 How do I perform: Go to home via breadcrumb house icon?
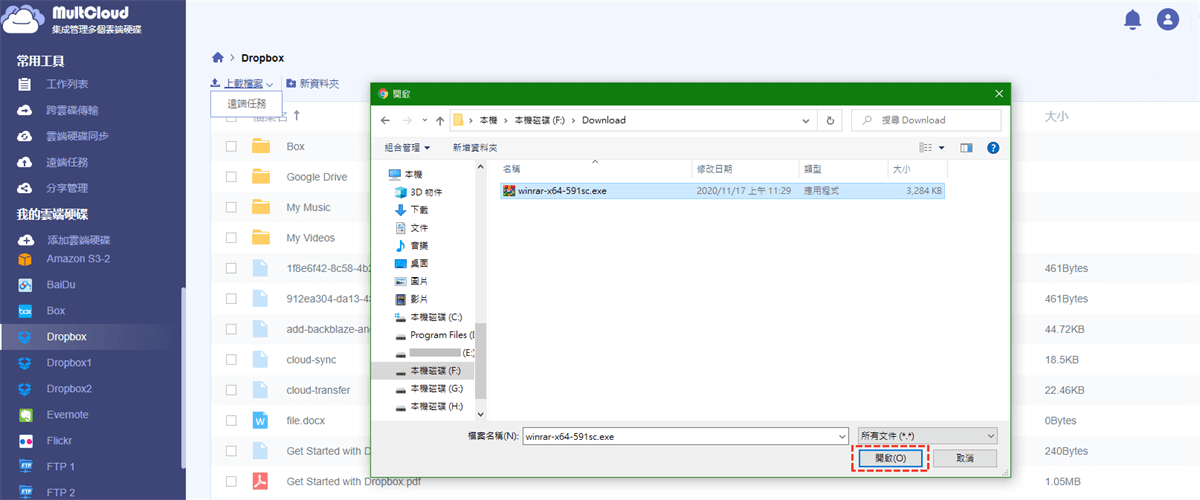(x=218, y=58)
